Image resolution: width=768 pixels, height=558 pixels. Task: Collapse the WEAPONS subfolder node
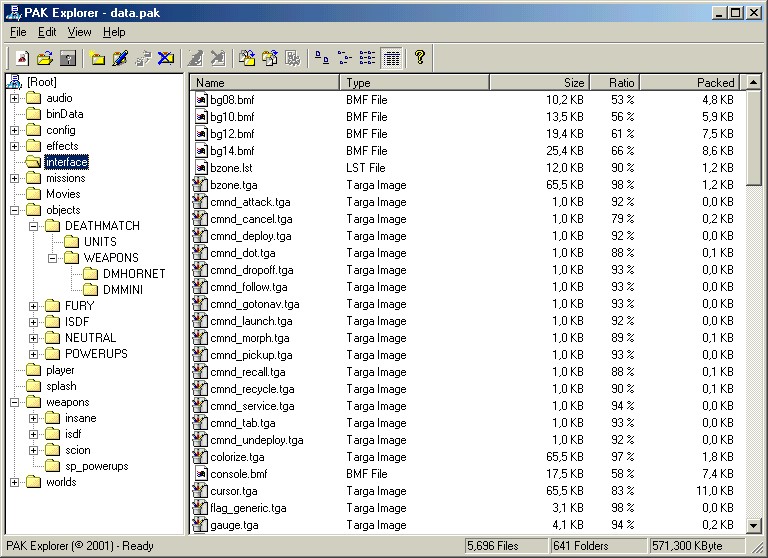click(x=52, y=258)
